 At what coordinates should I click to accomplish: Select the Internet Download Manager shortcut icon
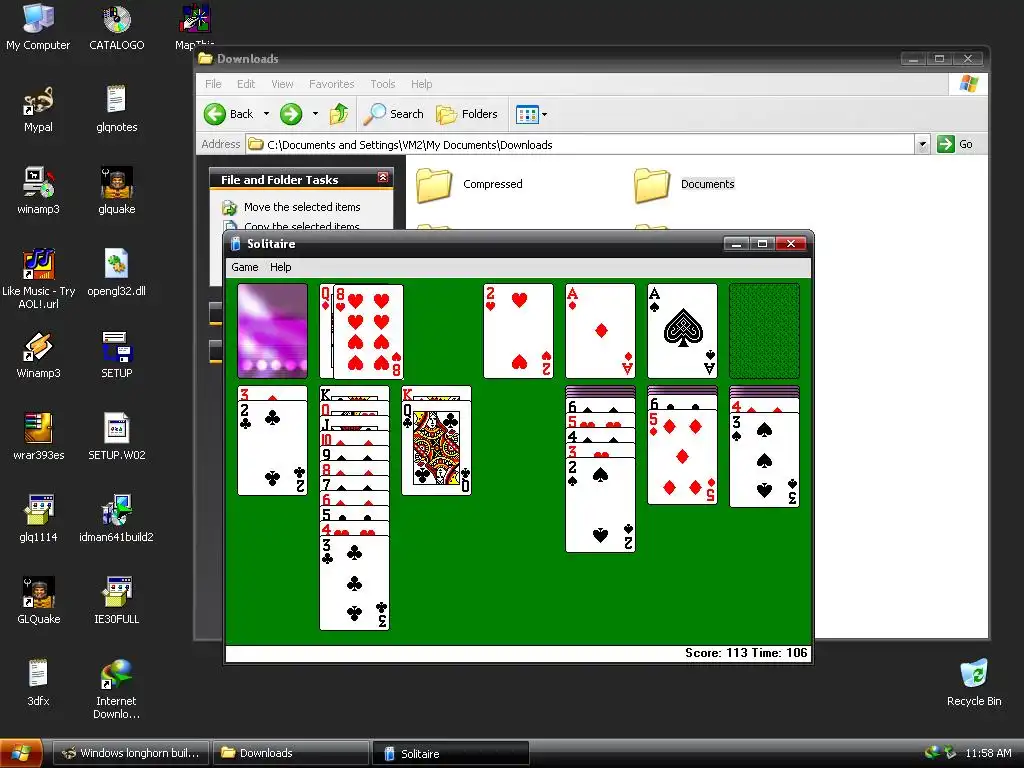click(x=116, y=690)
